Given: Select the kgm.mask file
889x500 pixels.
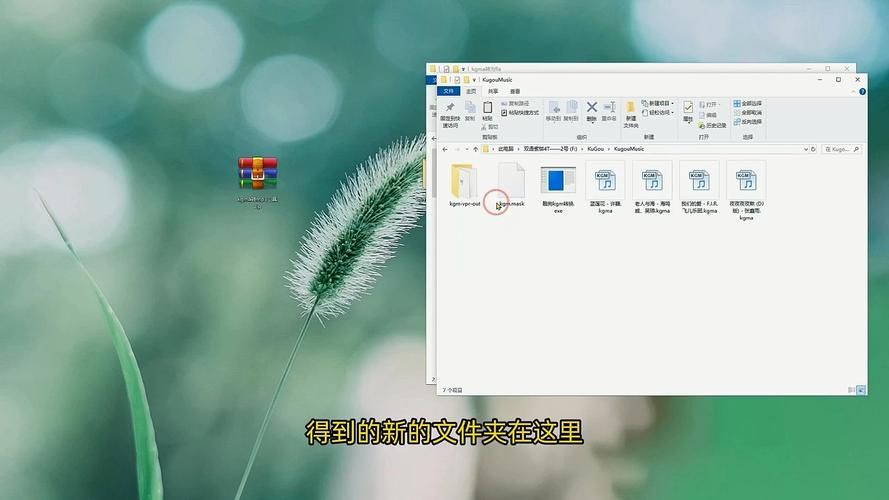Looking at the screenshot, I should pos(510,182).
